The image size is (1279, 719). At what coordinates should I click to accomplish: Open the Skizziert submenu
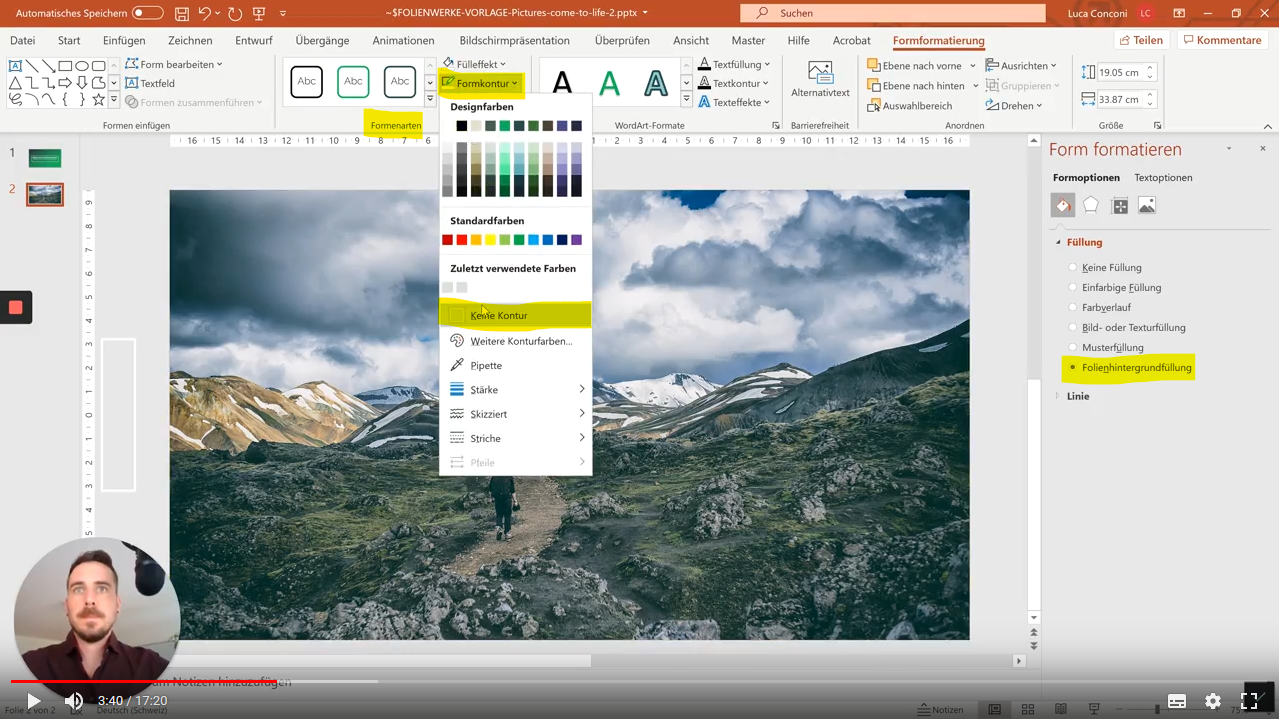pyautogui.click(x=516, y=413)
